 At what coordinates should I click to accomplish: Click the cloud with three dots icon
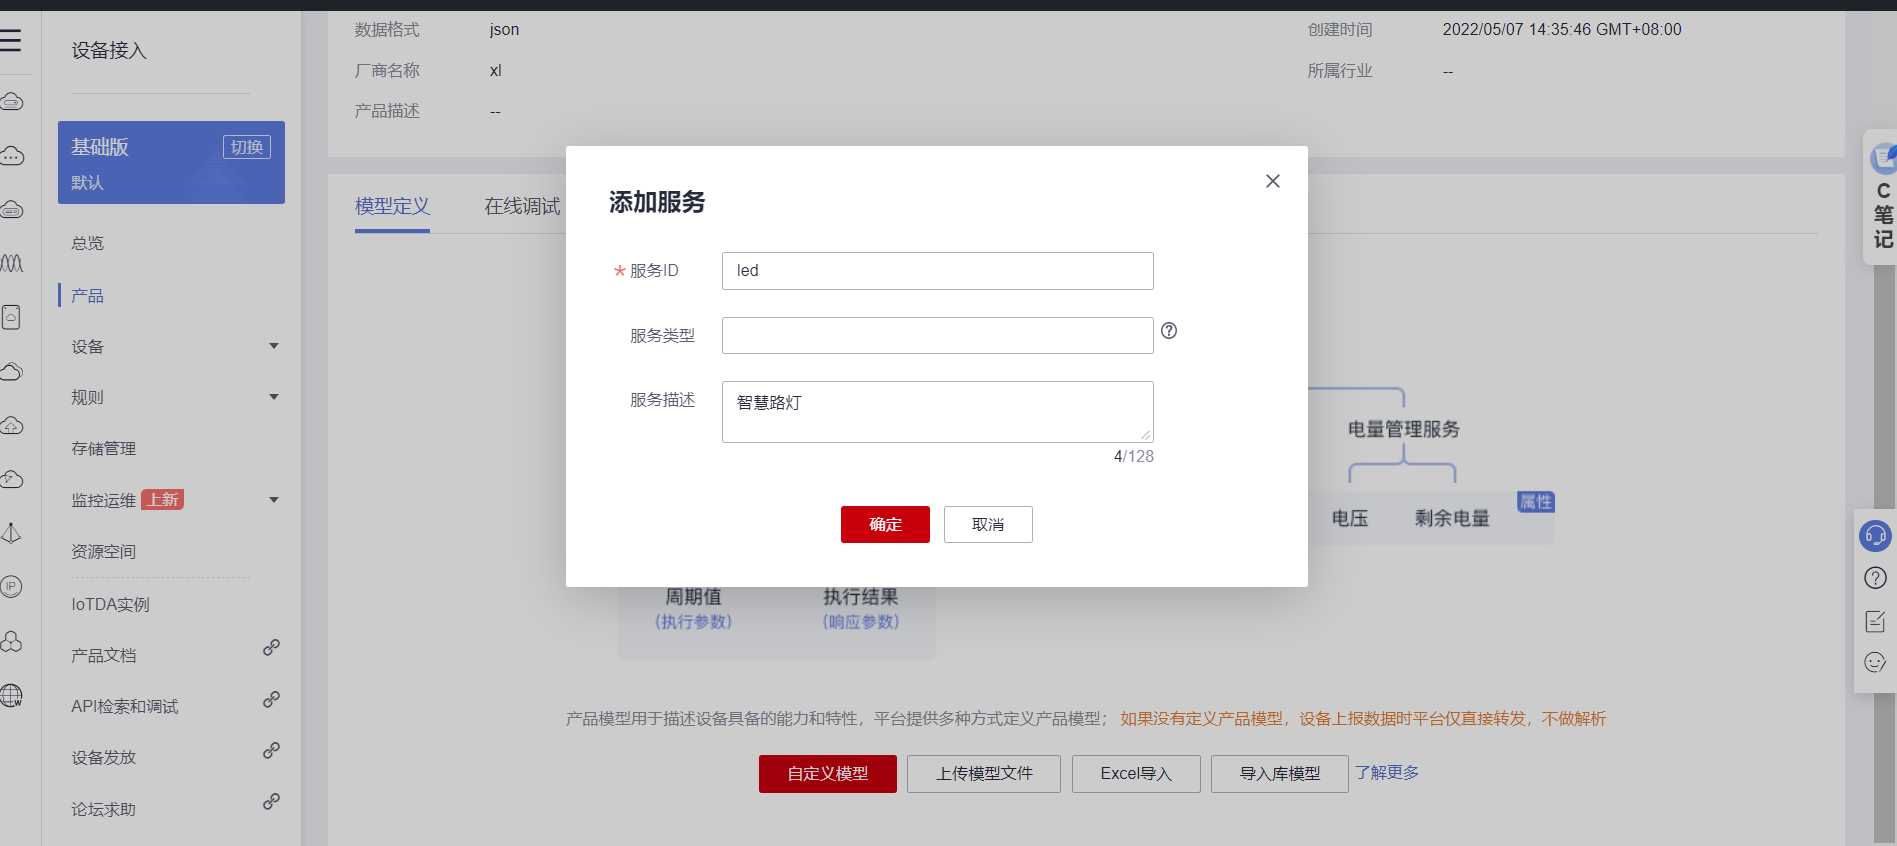(x=11, y=155)
